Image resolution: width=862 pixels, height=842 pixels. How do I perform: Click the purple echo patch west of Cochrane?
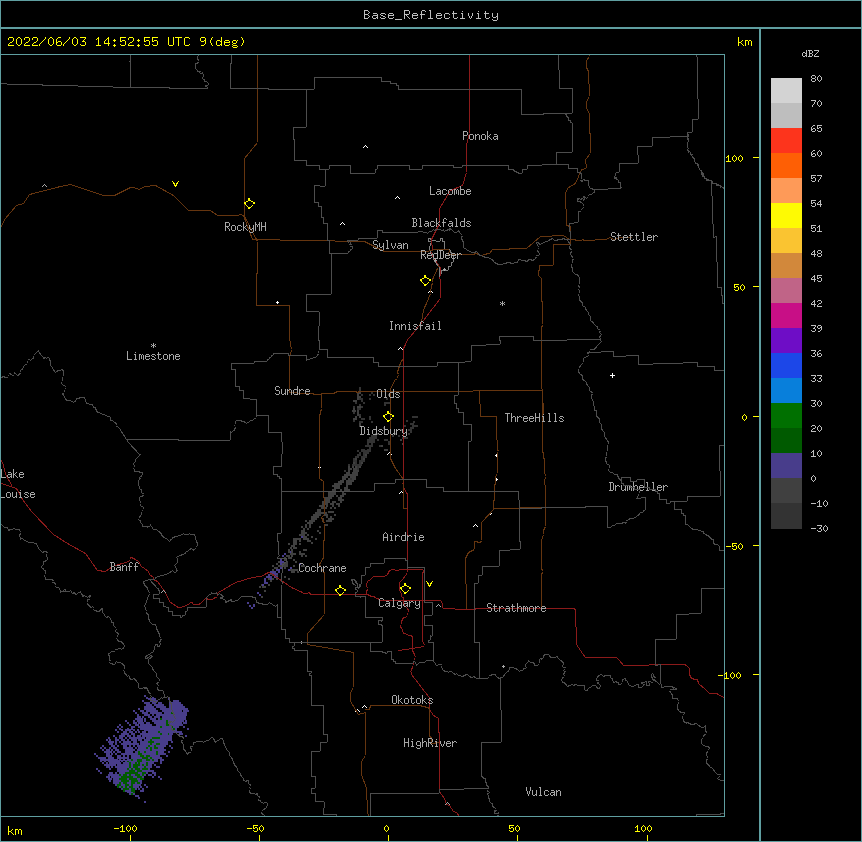(270, 577)
